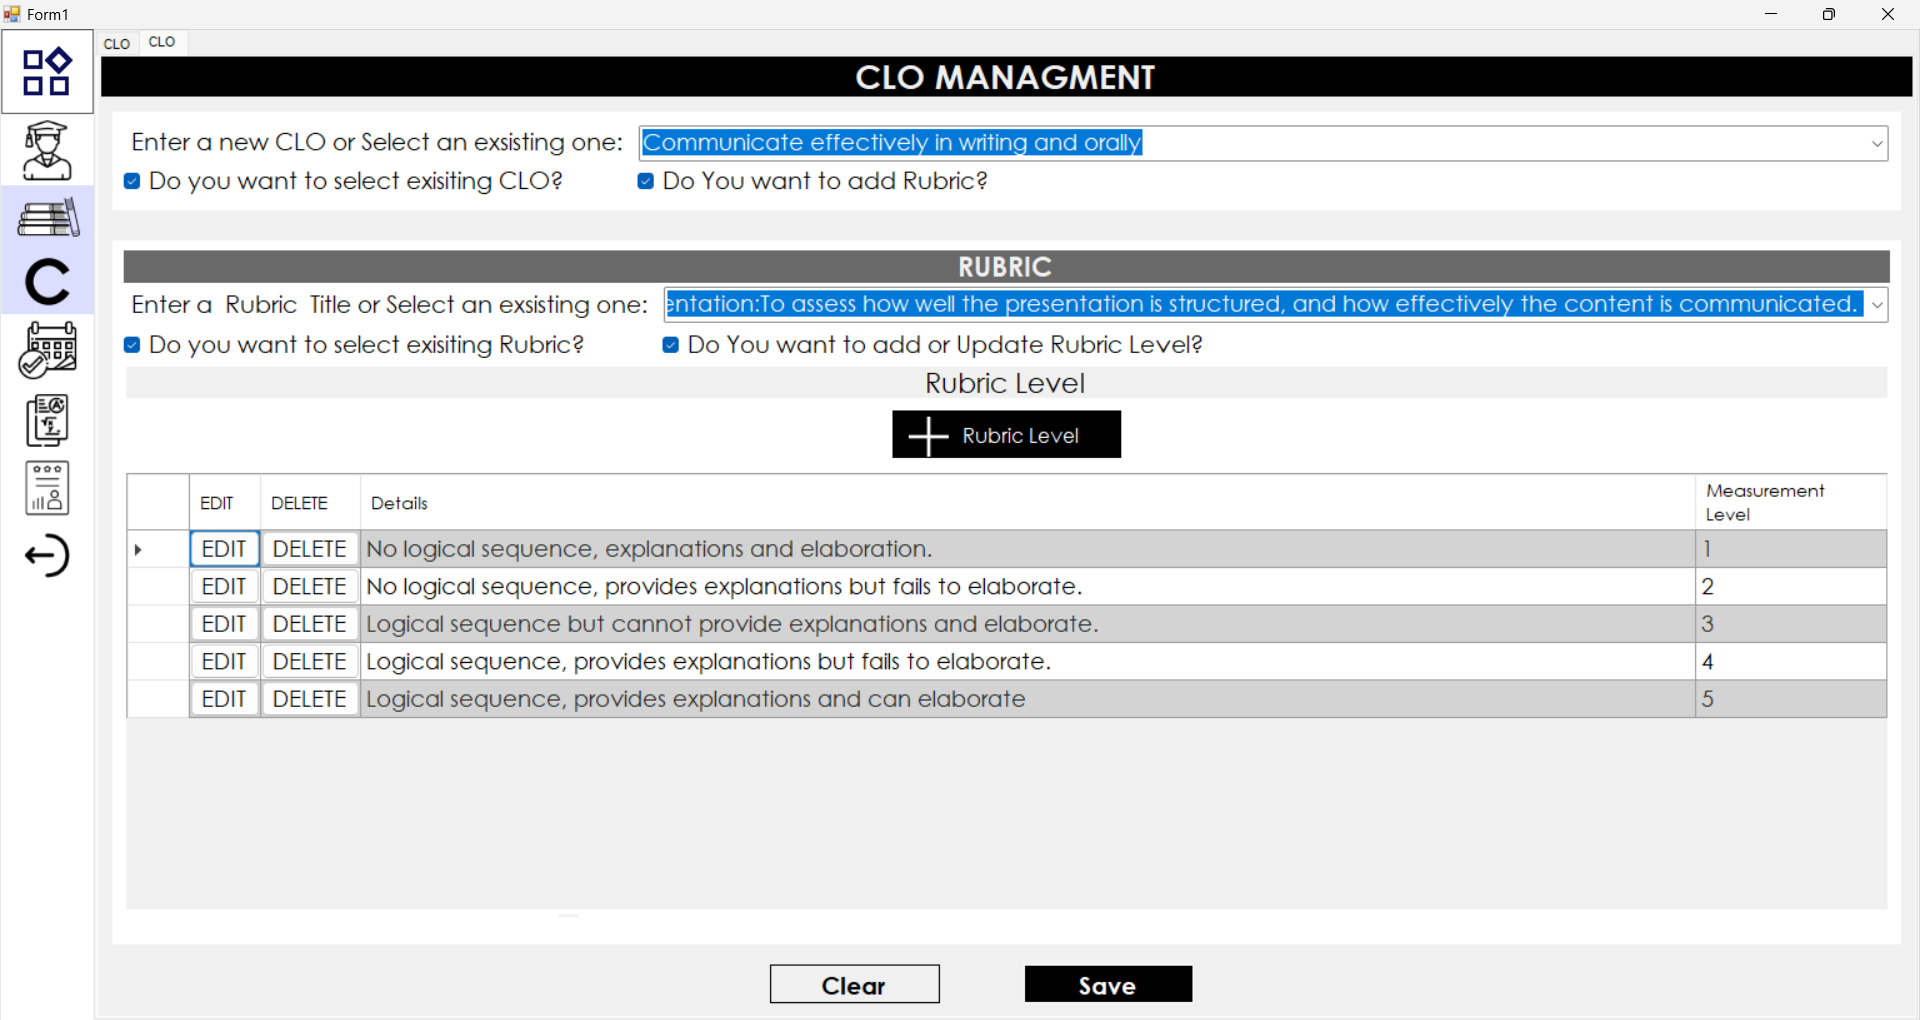The width and height of the screenshot is (1920, 1020).
Task: Open the calendar with checkmark icon
Action: tap(47, 350)
